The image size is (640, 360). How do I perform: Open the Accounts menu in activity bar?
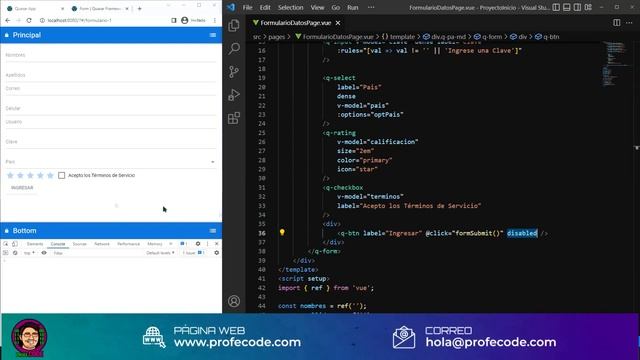pyautogui.click(x=234, y=301)
